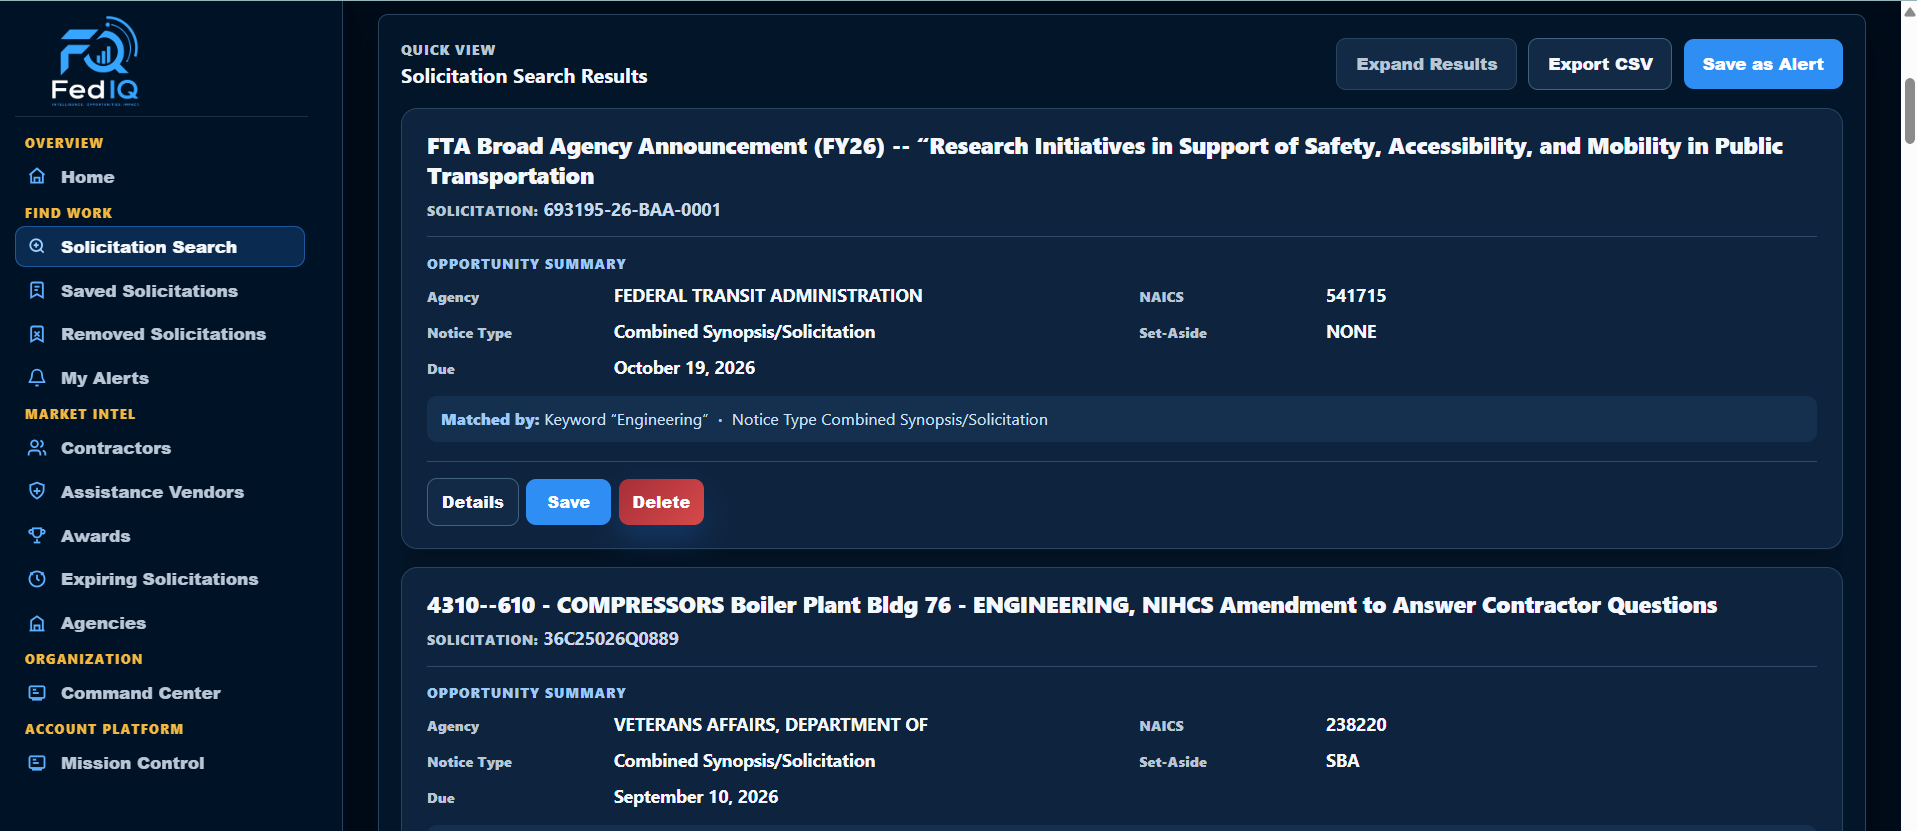Click the Expiring Solicitations clock icon
Viewport: 1917px width, 831px height.
(x=37, y=579)
